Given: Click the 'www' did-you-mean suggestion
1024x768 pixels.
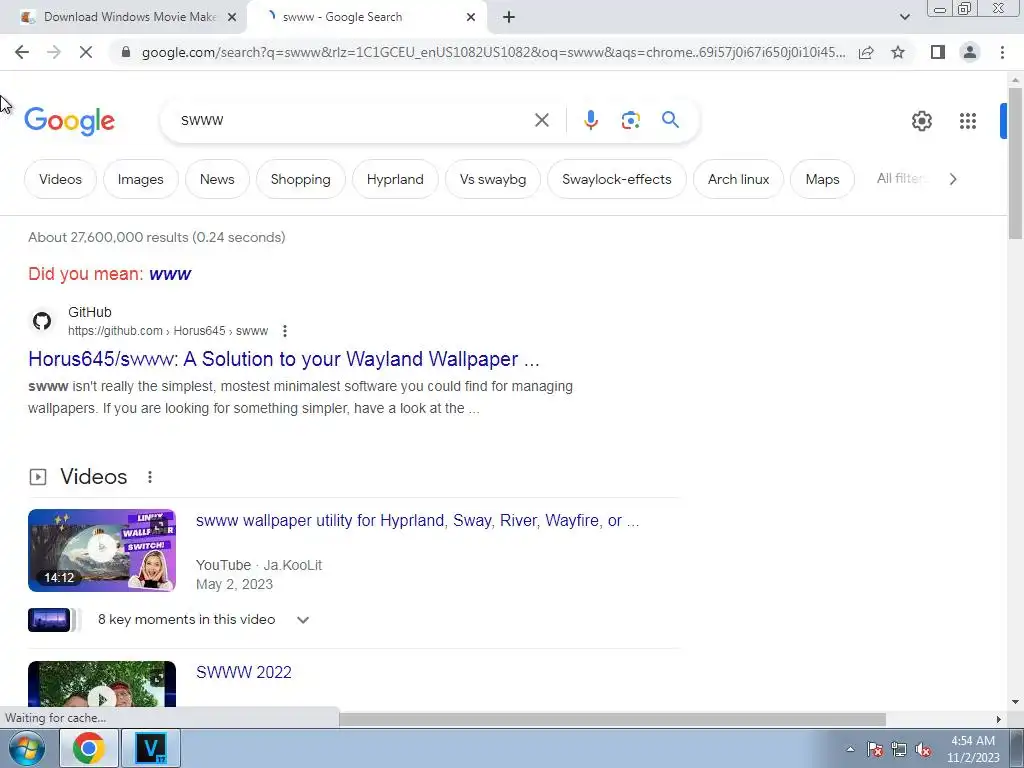Looking at the screenshot, I should click(170, 274).
